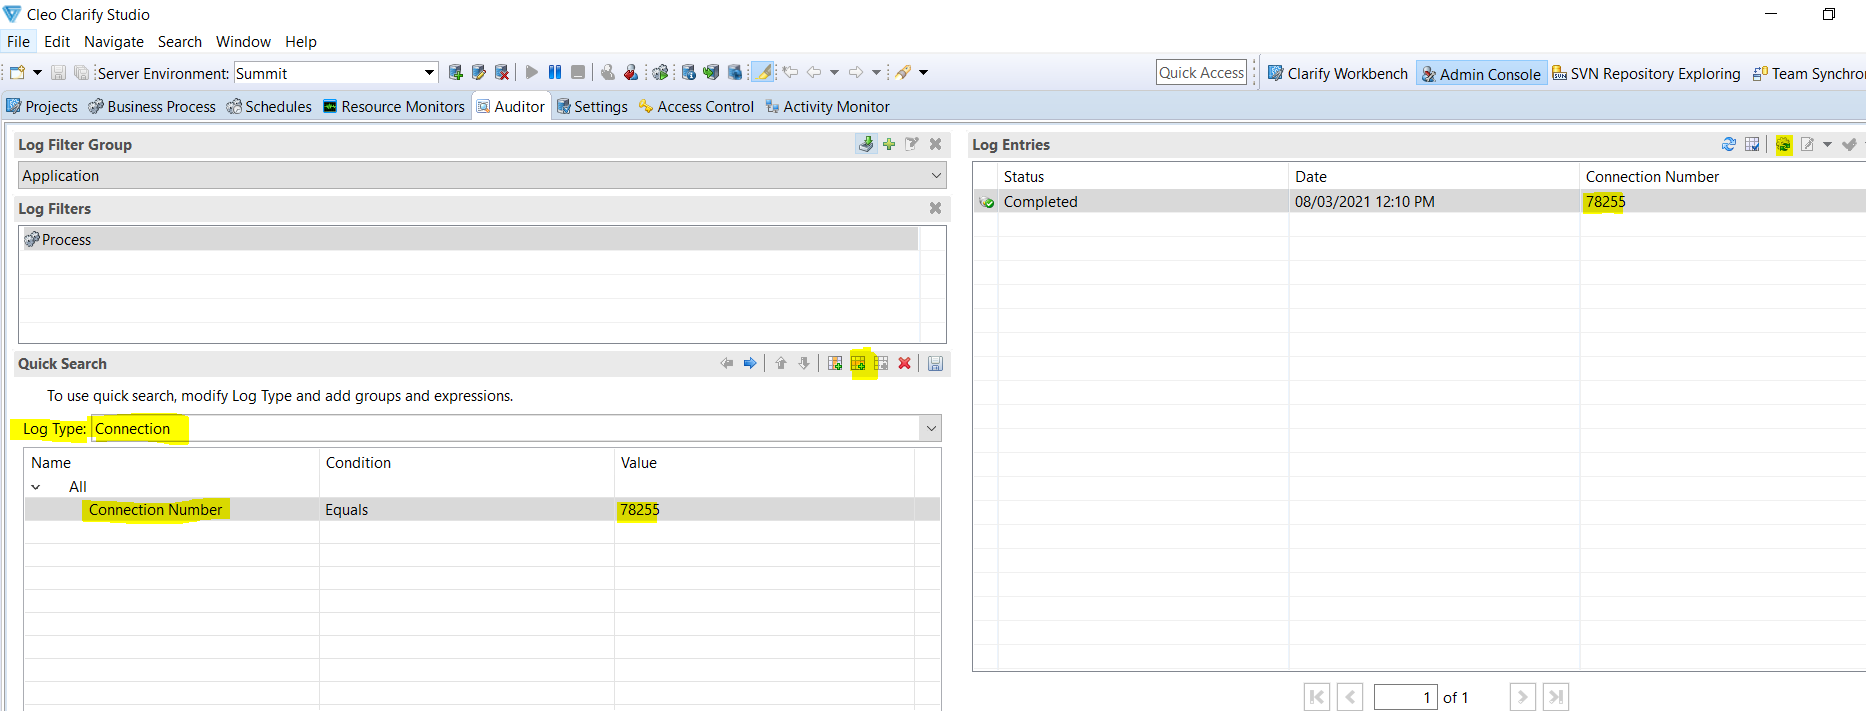The image size is (1866, 711).
Task: Click the gears run icon in toolbar
Action: point(660,72)
